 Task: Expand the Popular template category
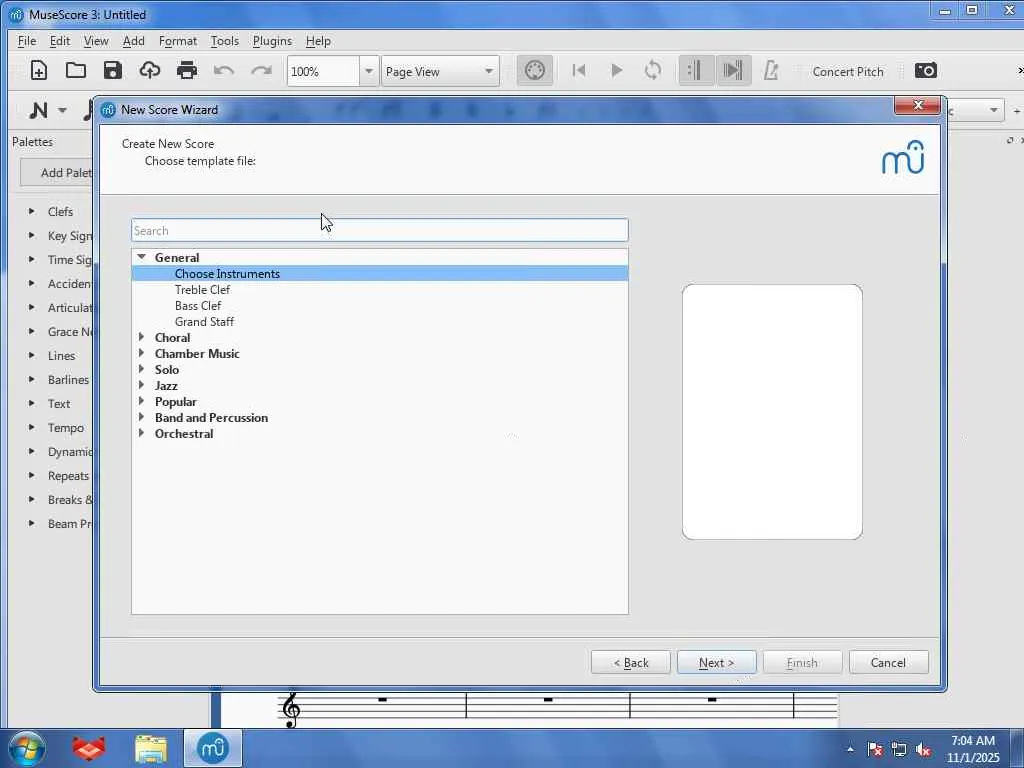tap(141, 401)
